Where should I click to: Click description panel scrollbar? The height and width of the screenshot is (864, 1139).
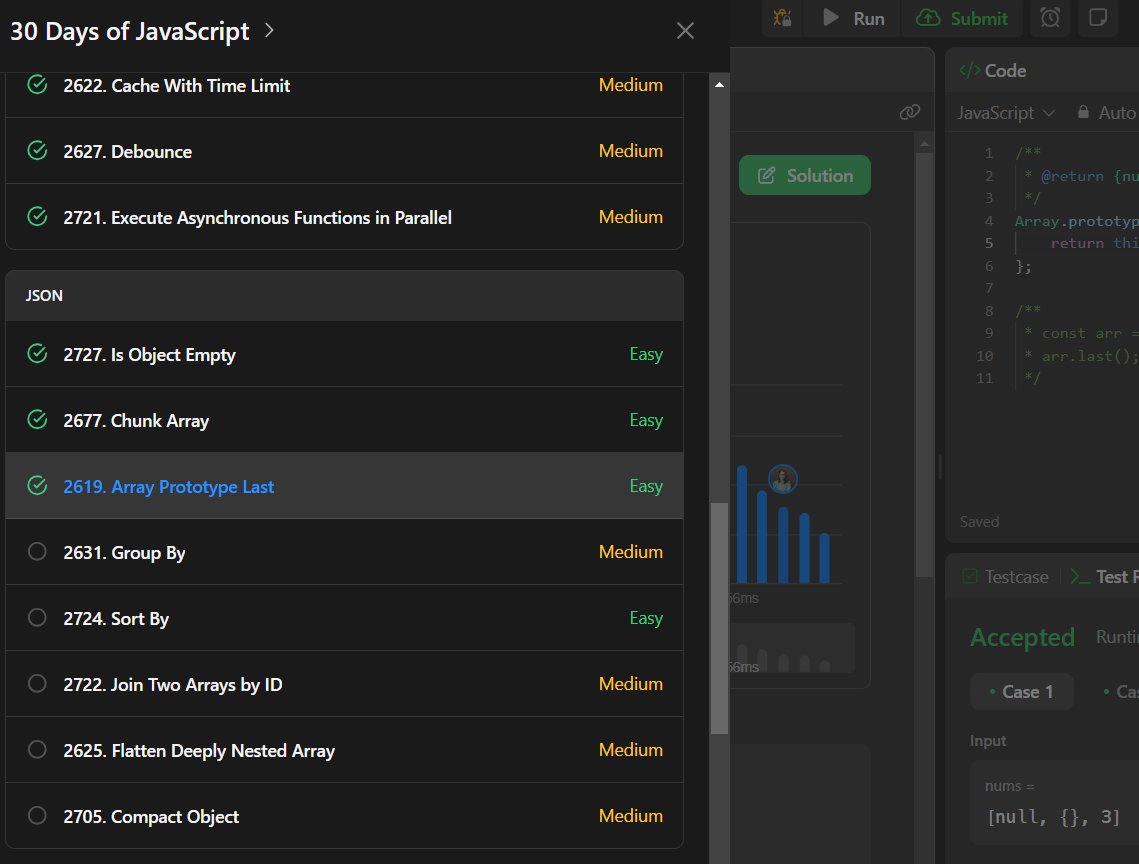click(x=924, y=363)
